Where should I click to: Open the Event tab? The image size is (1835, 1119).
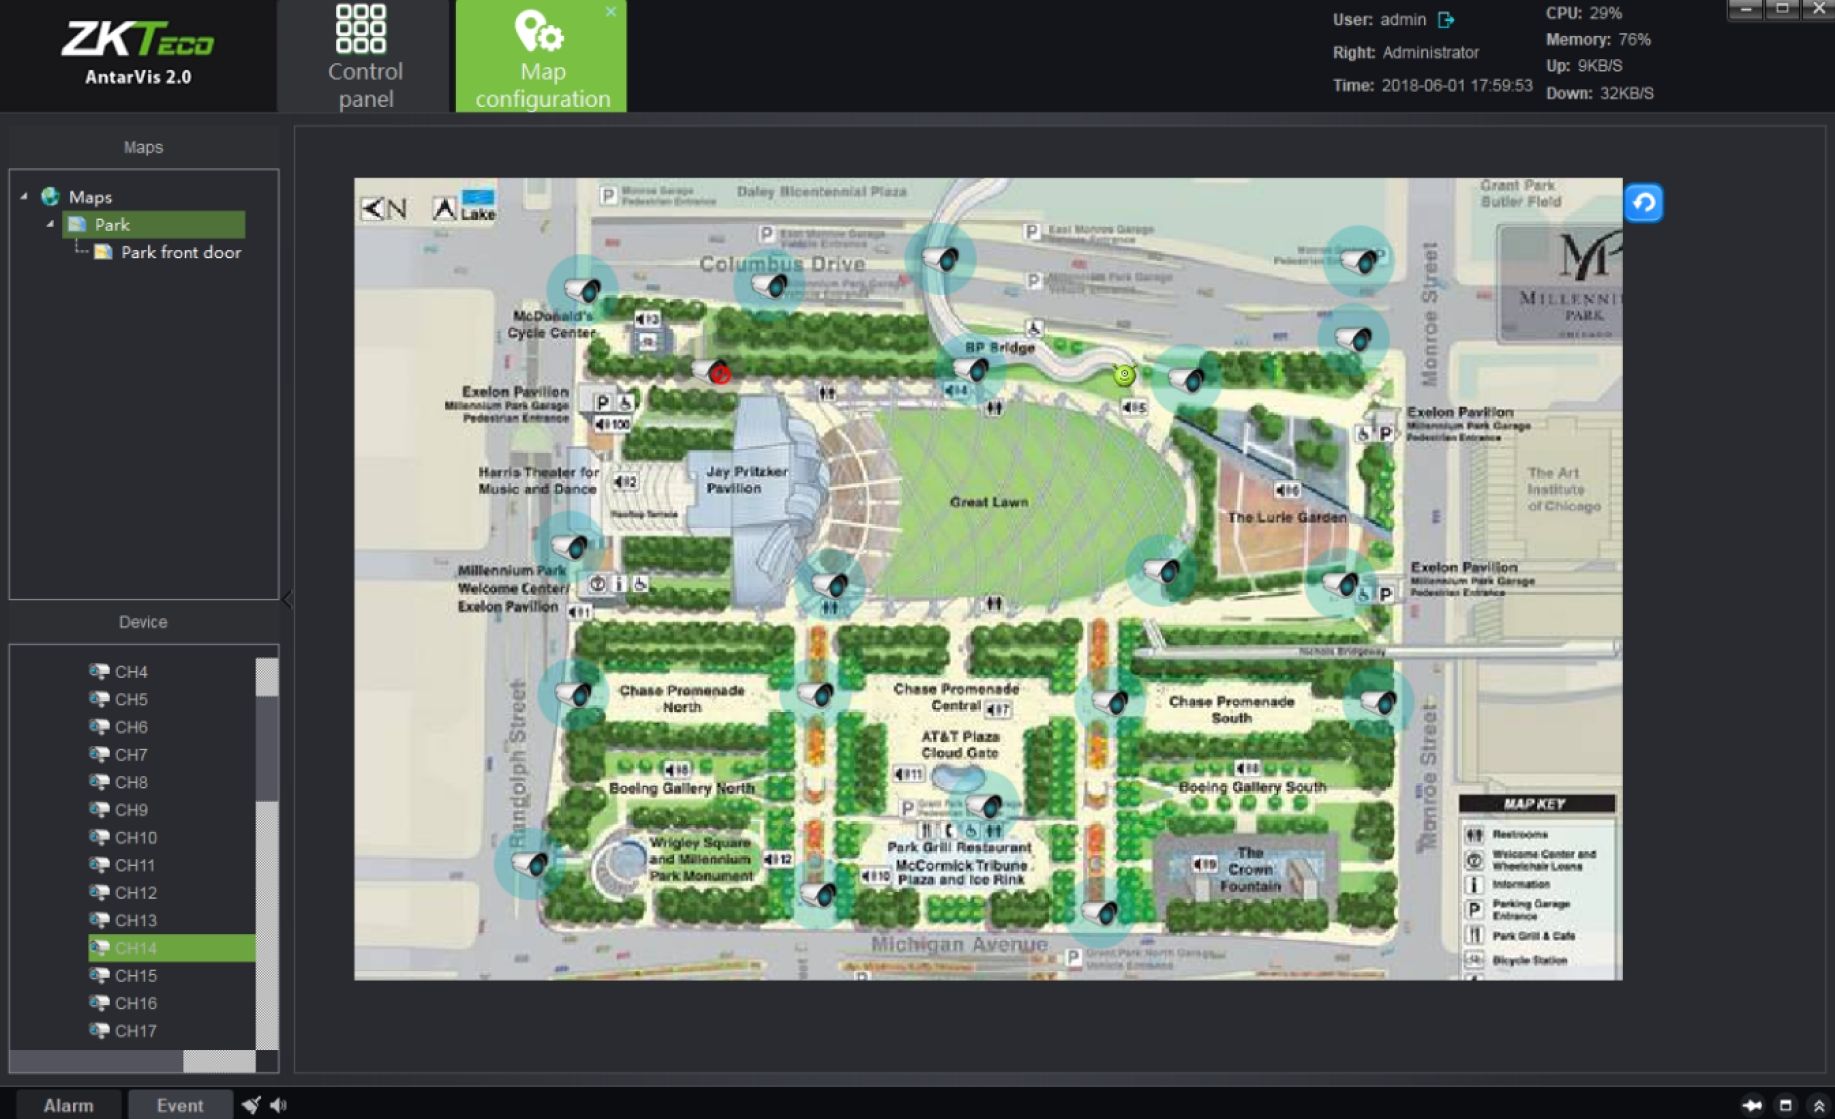(x=180, y=1105)
